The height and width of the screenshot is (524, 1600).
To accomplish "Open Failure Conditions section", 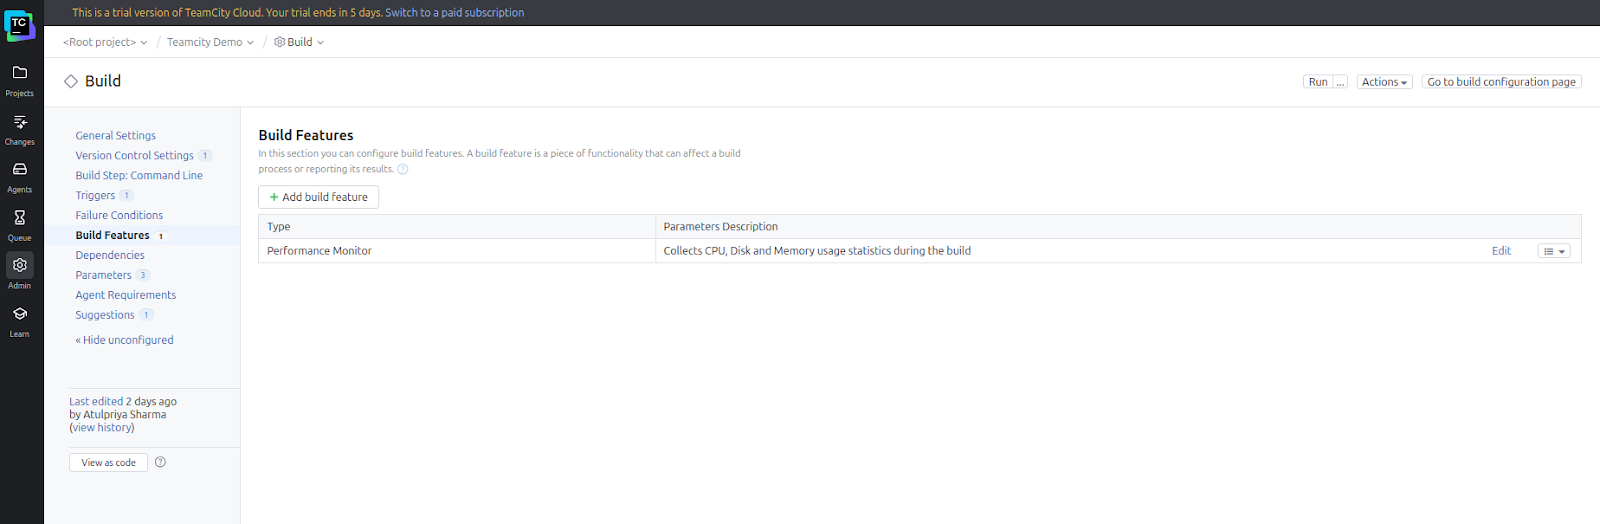I will (x=119, y=215).
